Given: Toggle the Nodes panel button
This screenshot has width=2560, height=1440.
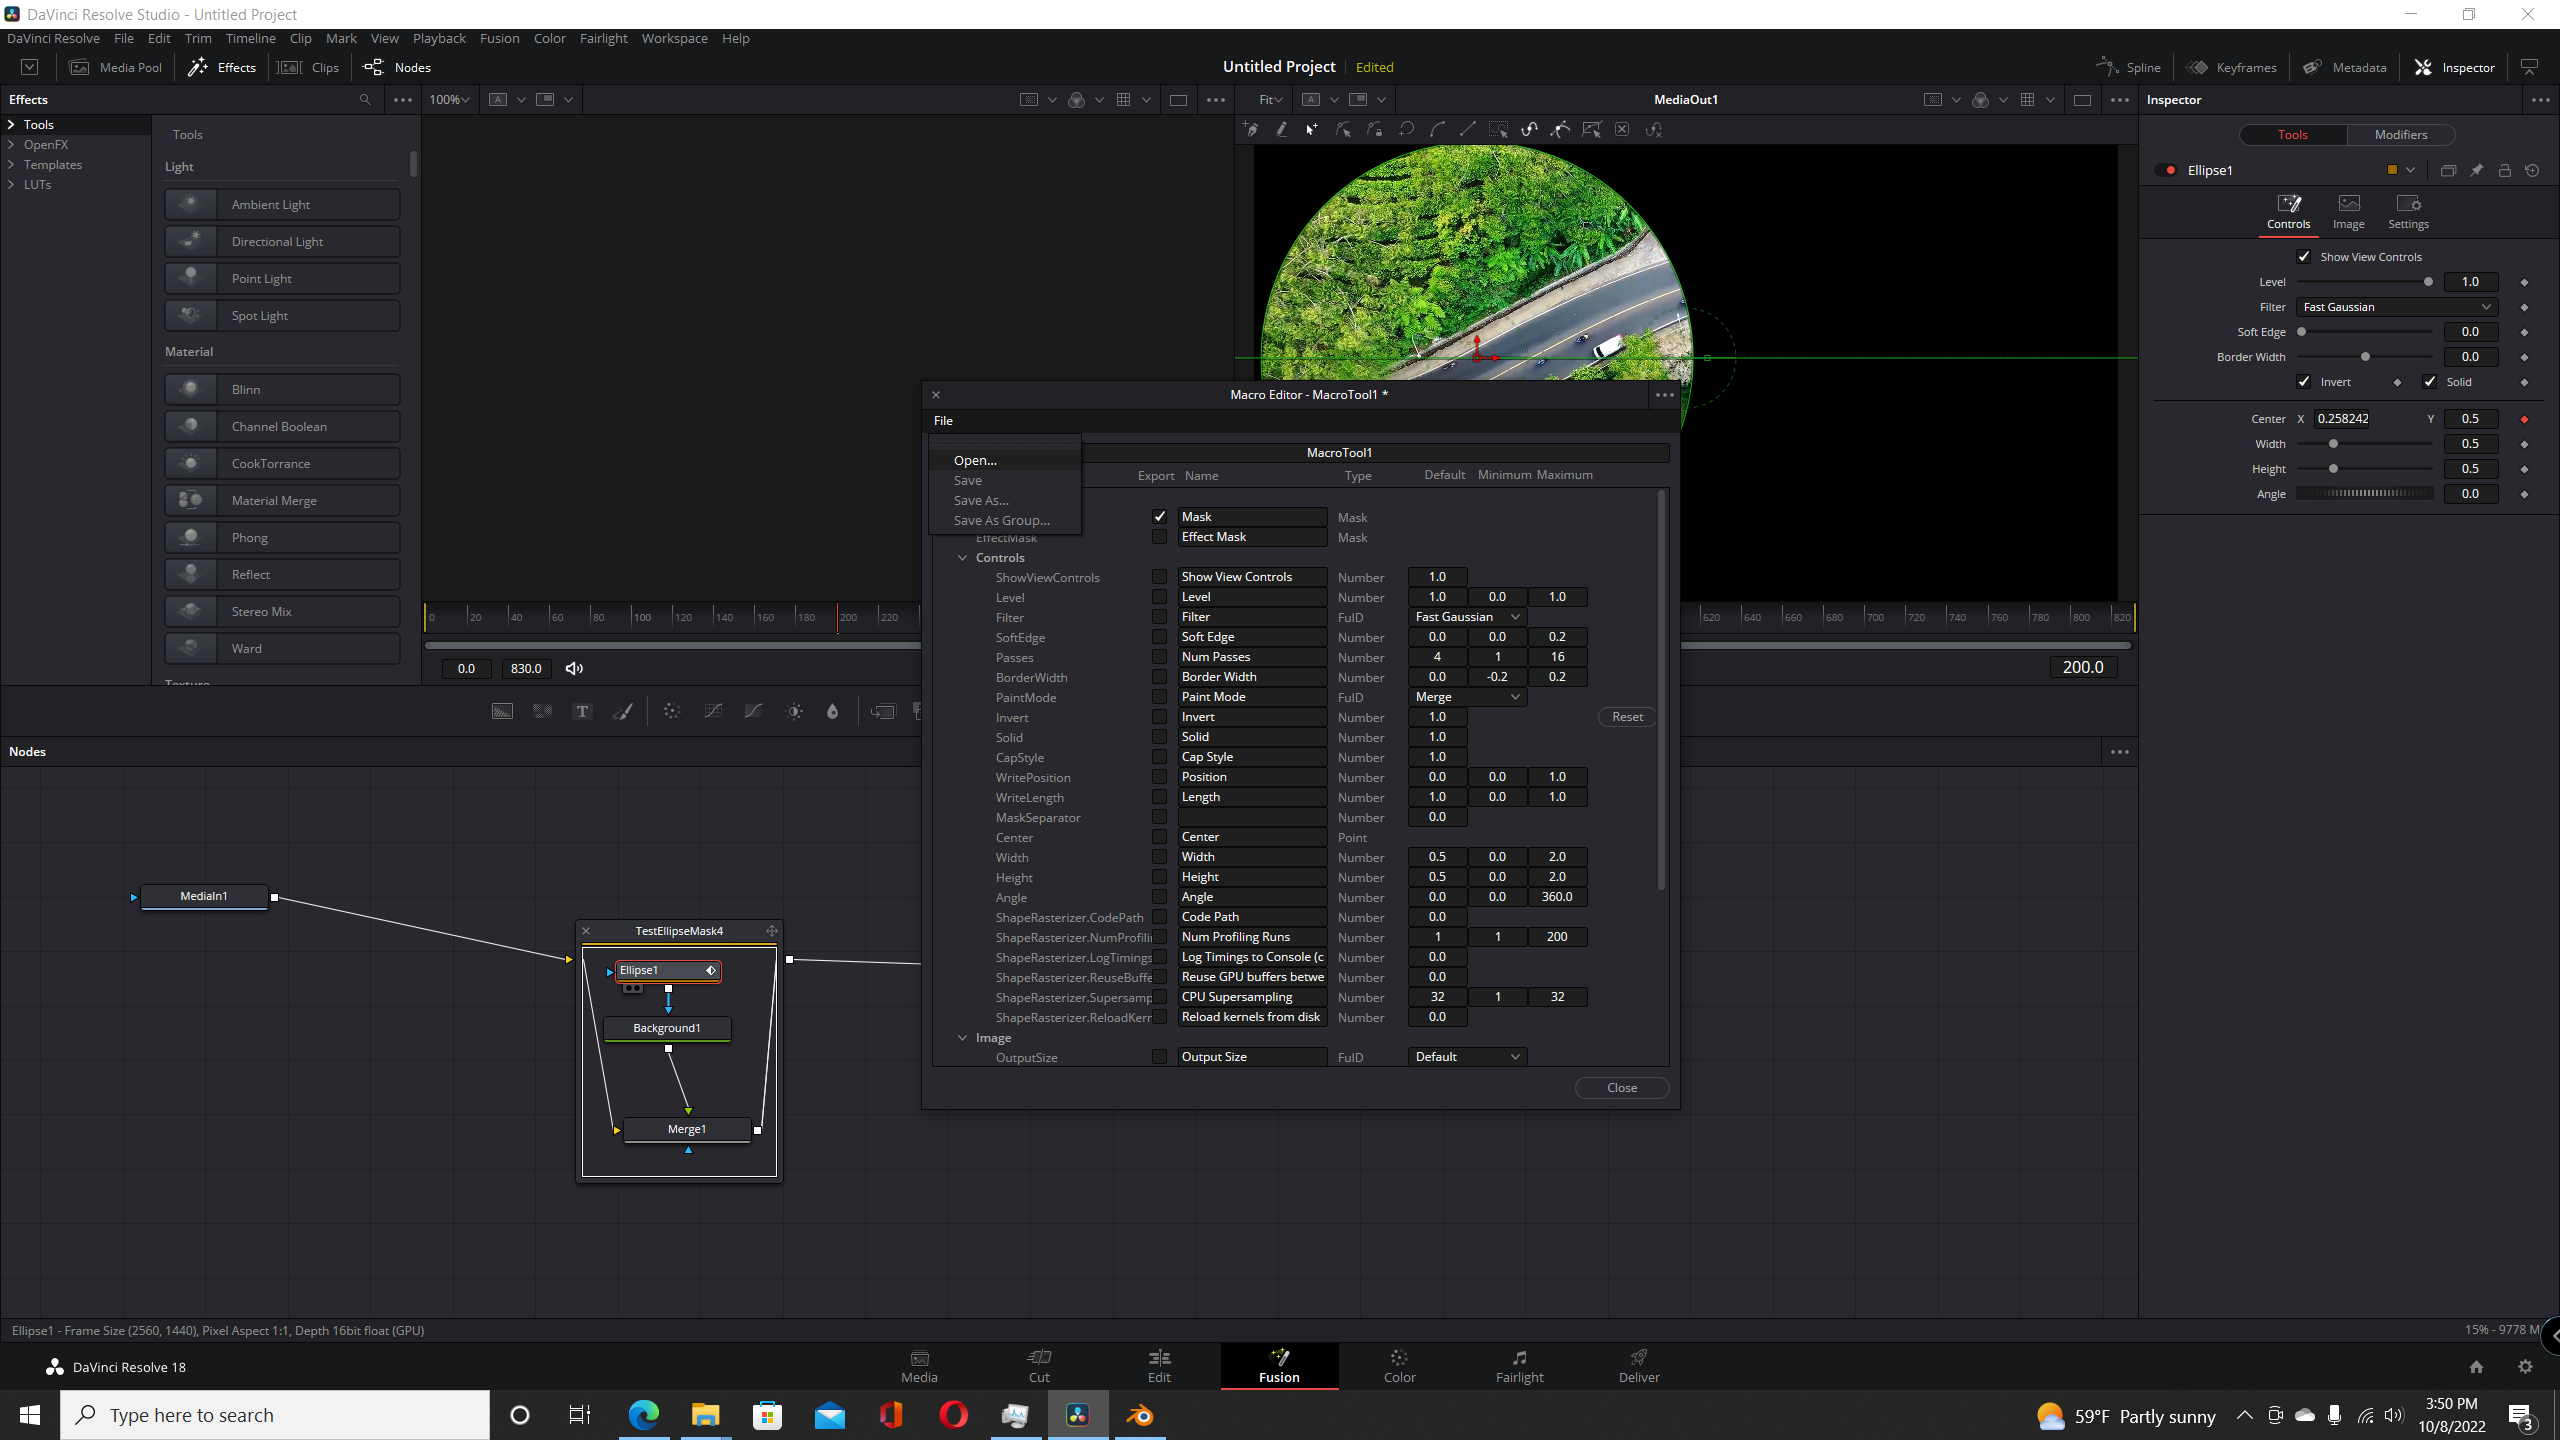Looking at the screenshot, I should point(397,67).
